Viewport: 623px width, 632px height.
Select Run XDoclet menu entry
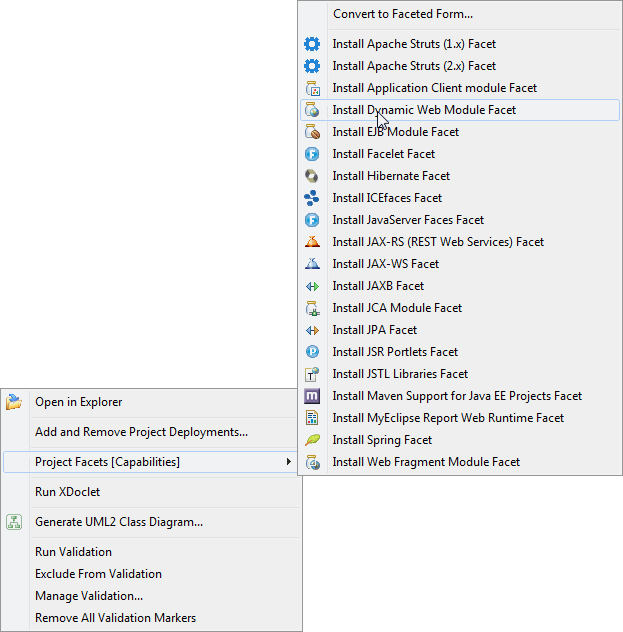[67, 492]
